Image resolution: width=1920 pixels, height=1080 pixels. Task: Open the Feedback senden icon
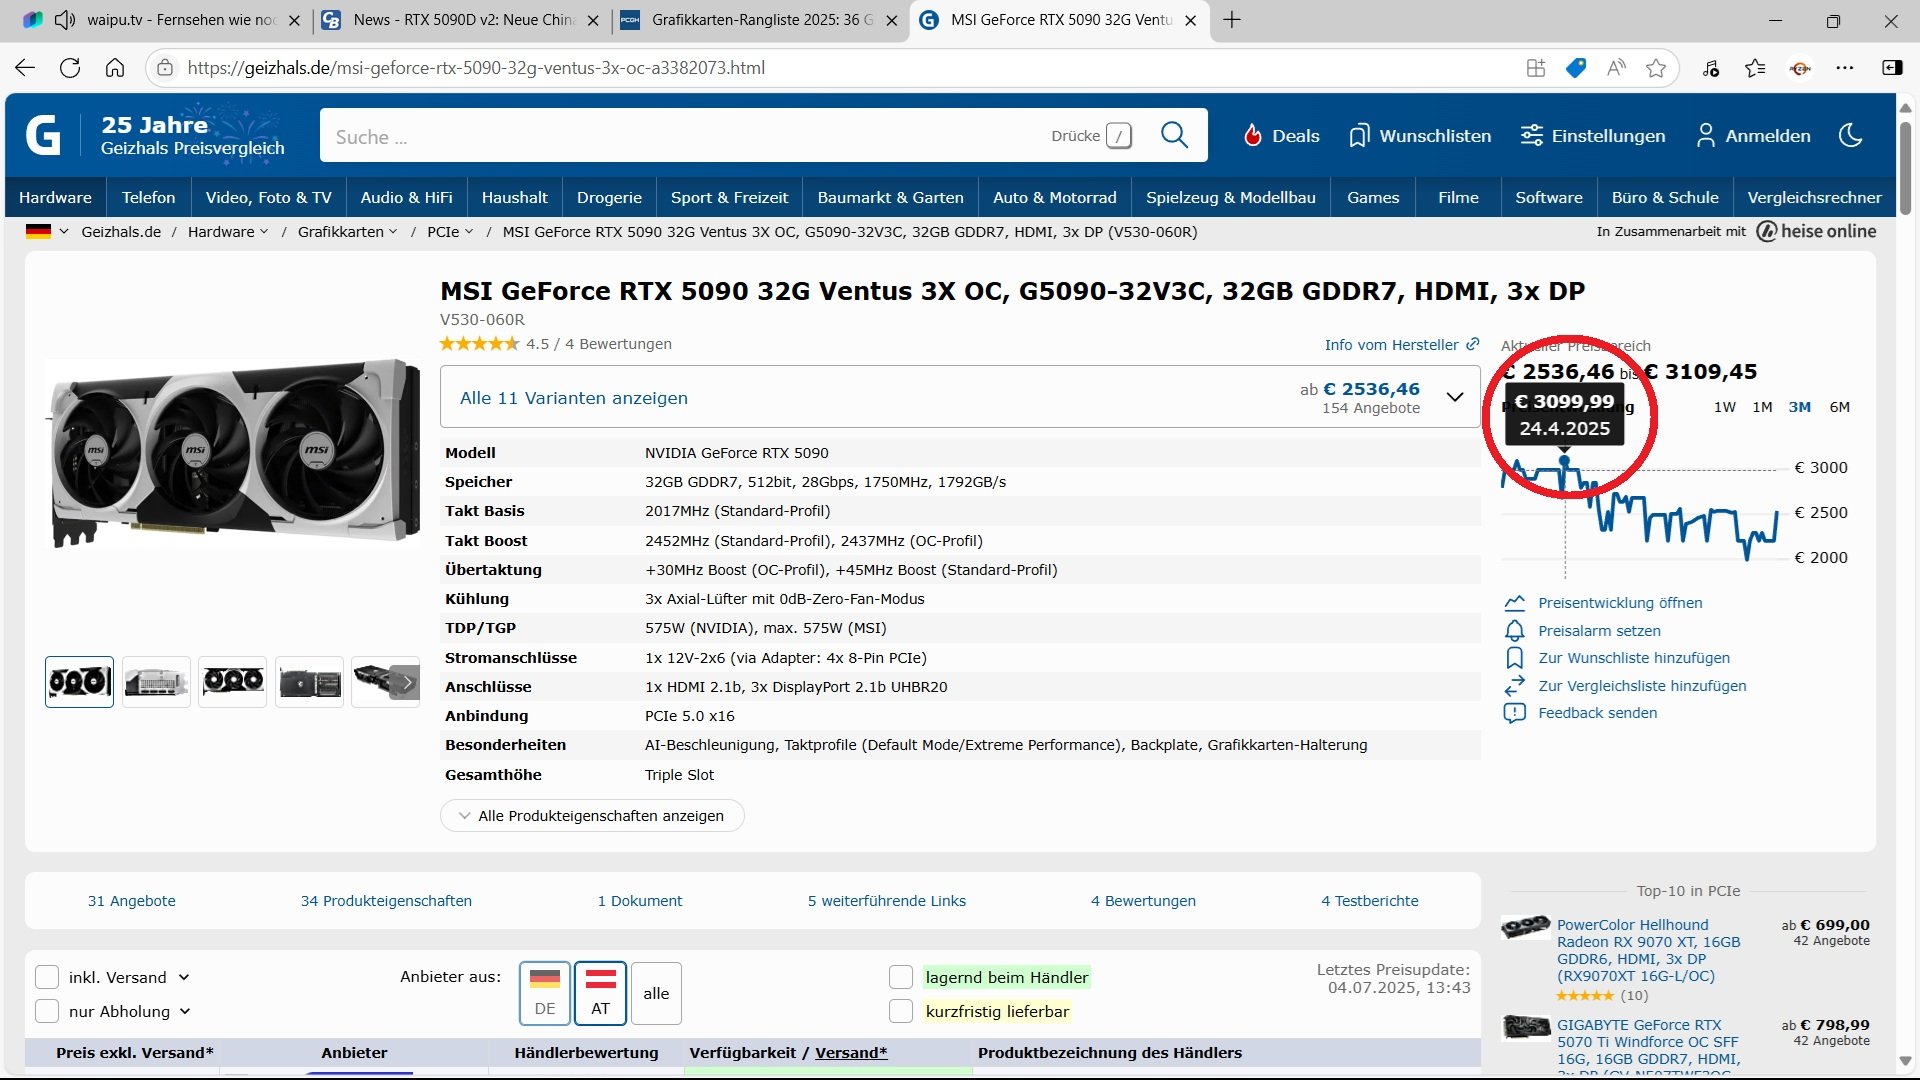coord(1514,713)
